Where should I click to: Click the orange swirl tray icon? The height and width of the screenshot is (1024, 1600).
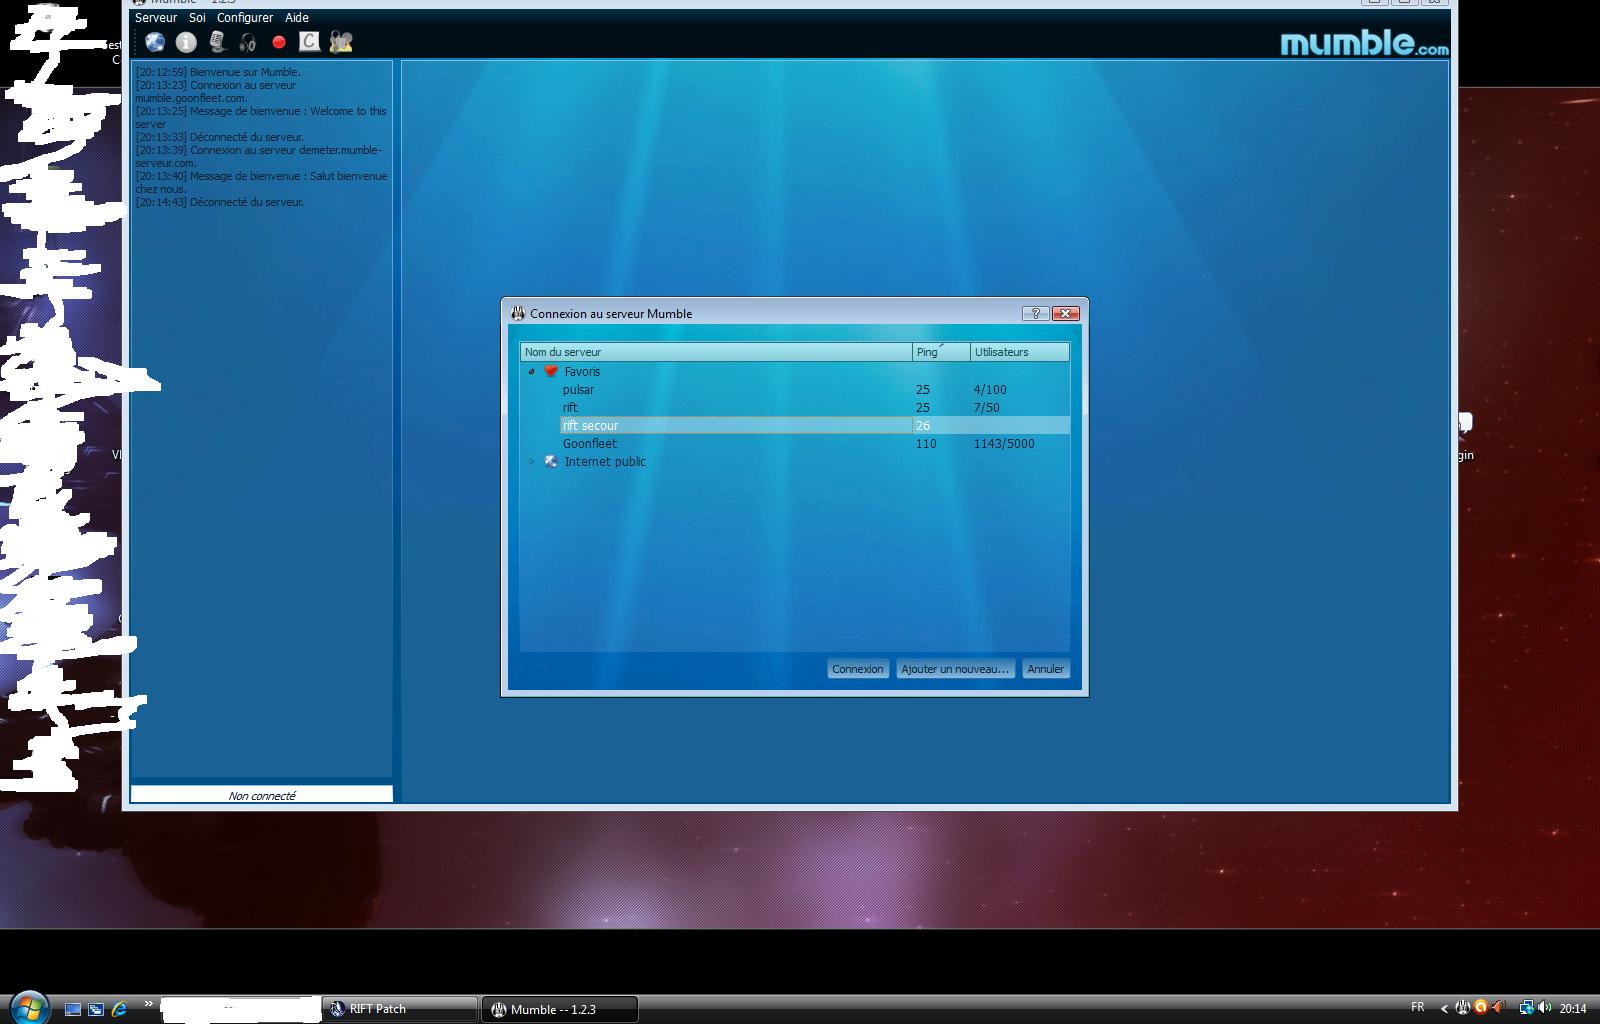1480,1007
